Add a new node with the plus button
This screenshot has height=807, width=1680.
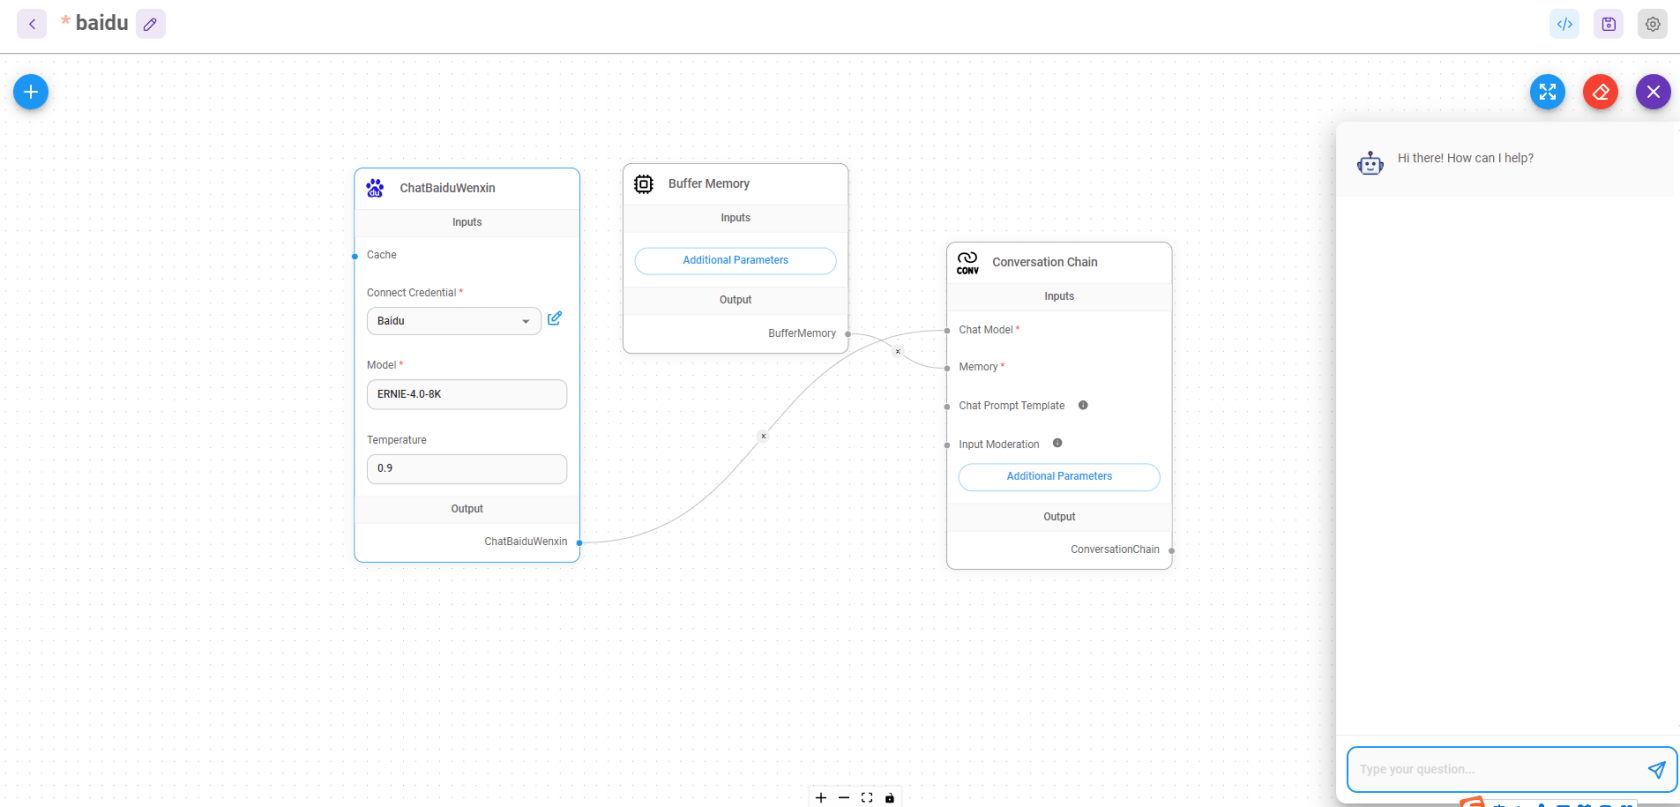pyautogui.click(x=31, y=92)
